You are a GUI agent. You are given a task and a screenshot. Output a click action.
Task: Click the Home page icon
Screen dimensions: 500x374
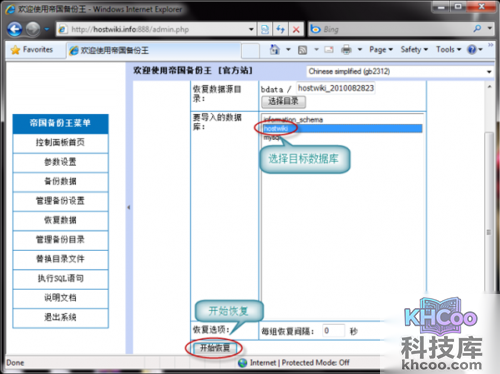275,50
